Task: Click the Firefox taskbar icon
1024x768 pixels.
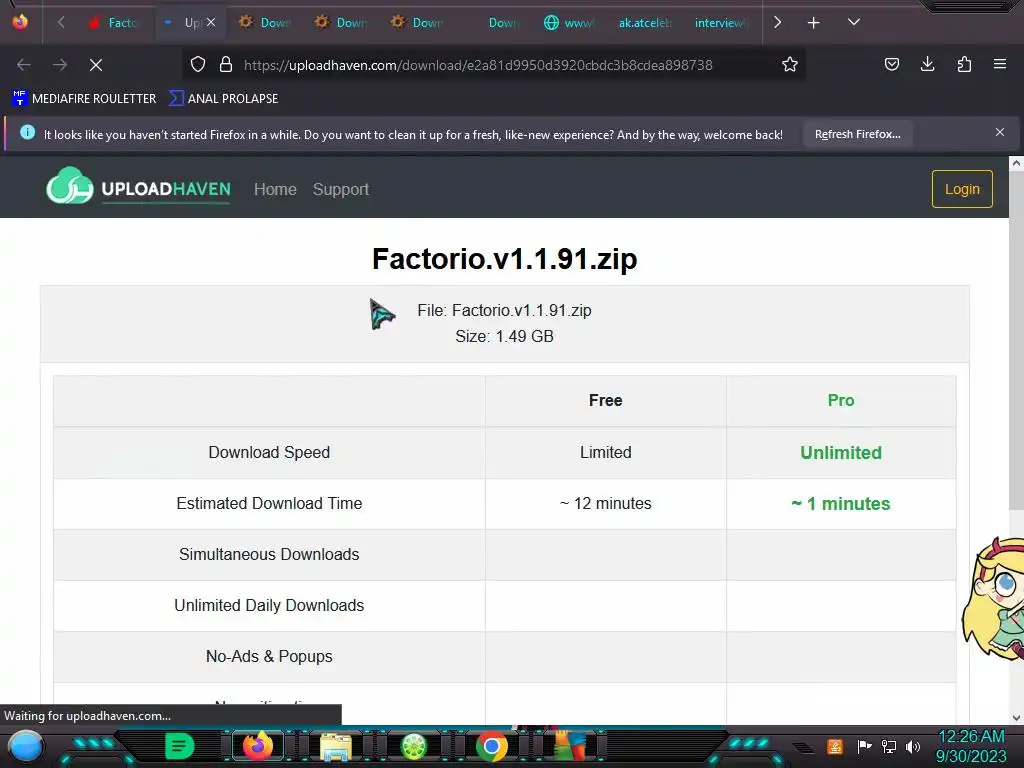Action: point(257,746)
